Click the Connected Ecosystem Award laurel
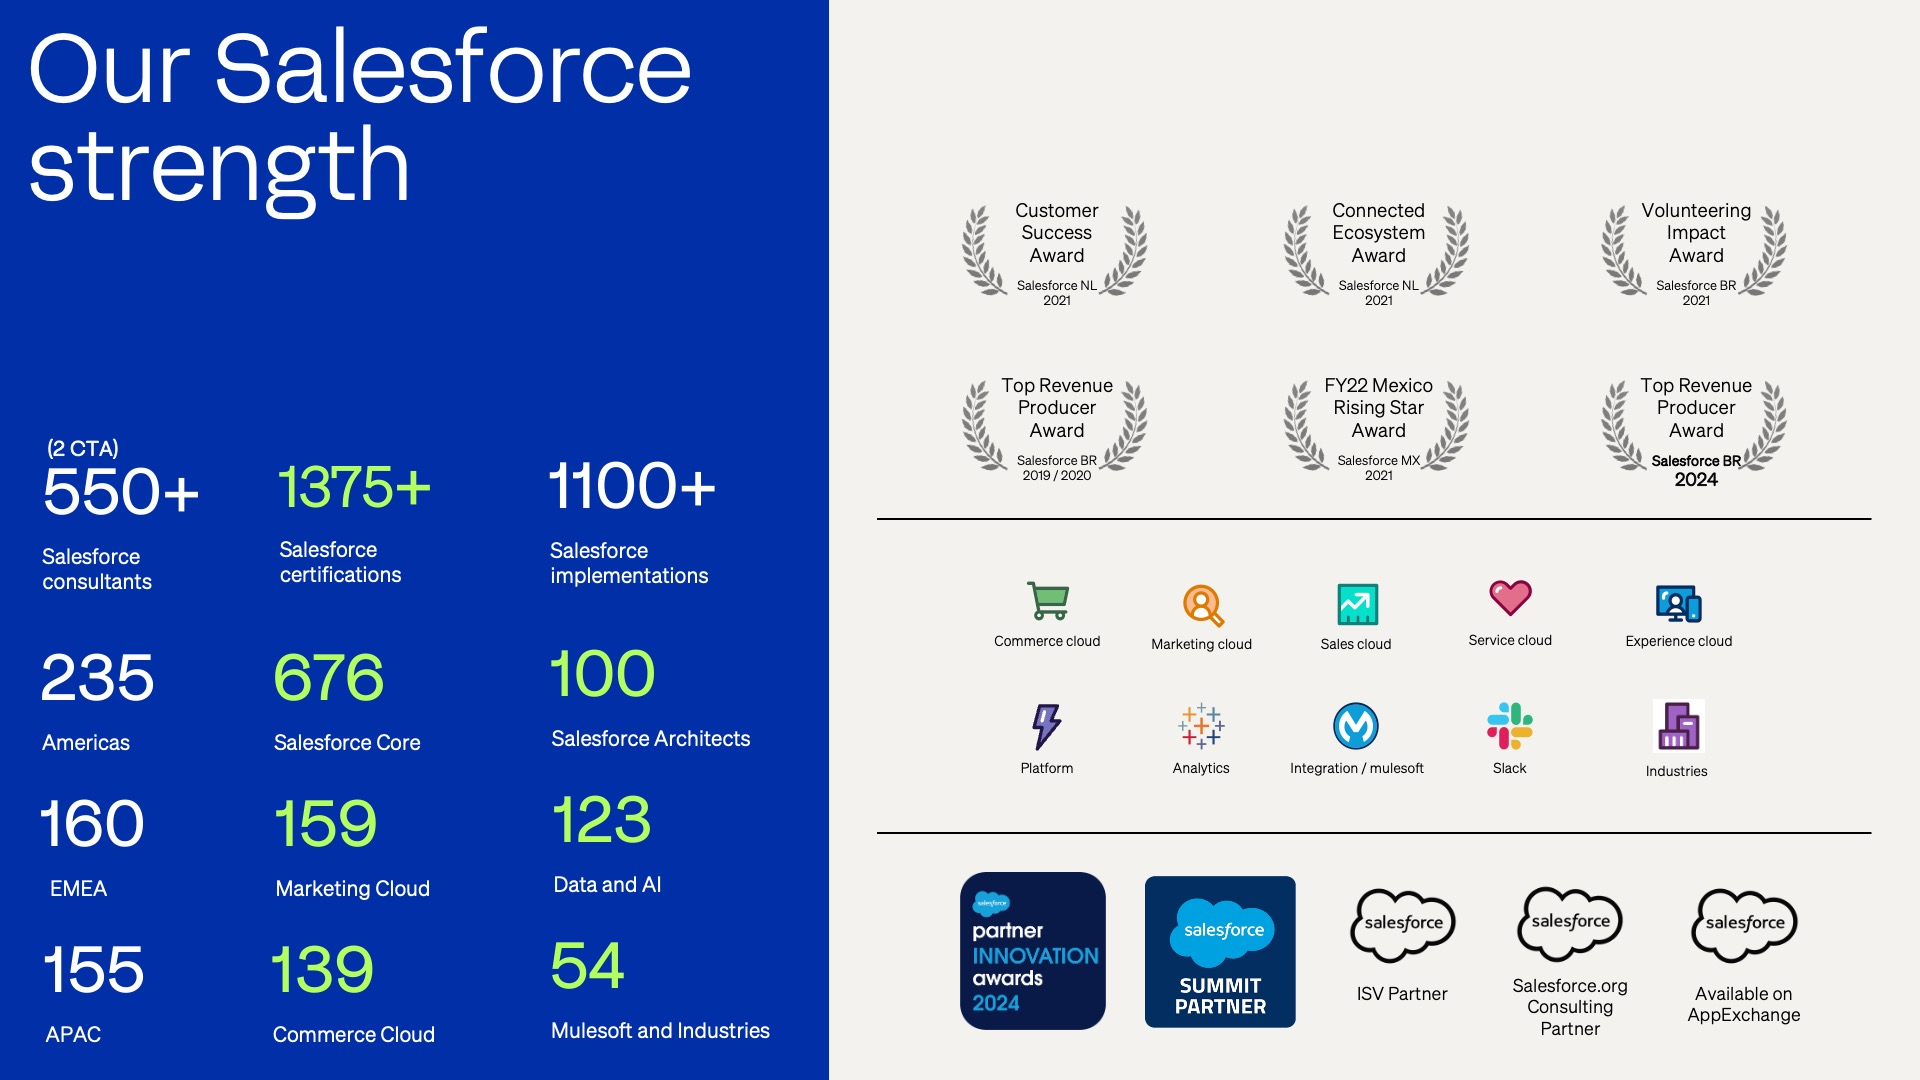 click(x=1378, y=252)
